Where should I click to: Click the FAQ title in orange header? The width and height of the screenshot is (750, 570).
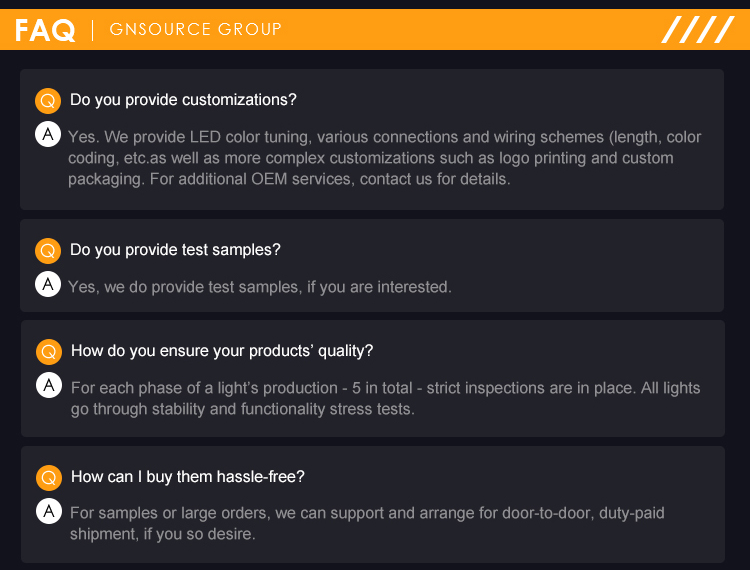pyautogui.click(x=45, y=30)
